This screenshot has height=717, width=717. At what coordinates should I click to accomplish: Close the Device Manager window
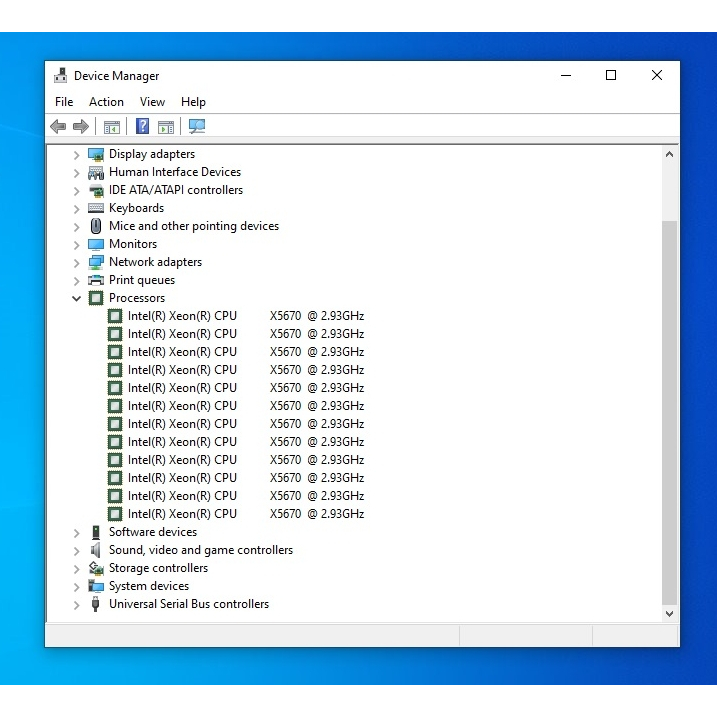[657, 75]
